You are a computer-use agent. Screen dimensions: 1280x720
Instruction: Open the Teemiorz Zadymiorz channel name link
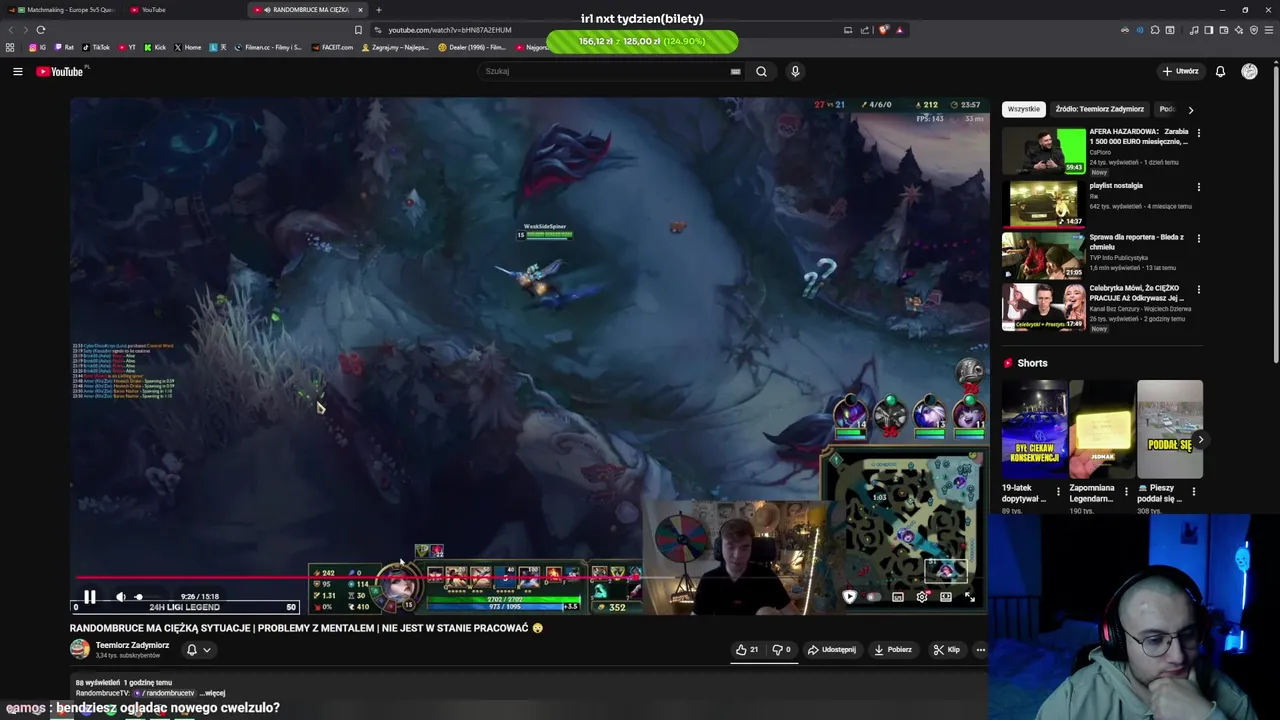pos(132,645)
